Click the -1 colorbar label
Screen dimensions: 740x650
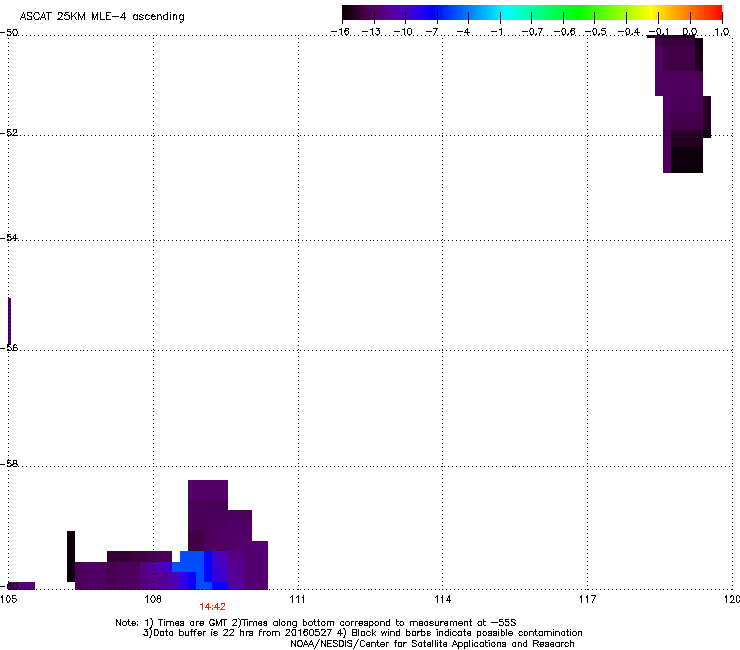point(496,32)
